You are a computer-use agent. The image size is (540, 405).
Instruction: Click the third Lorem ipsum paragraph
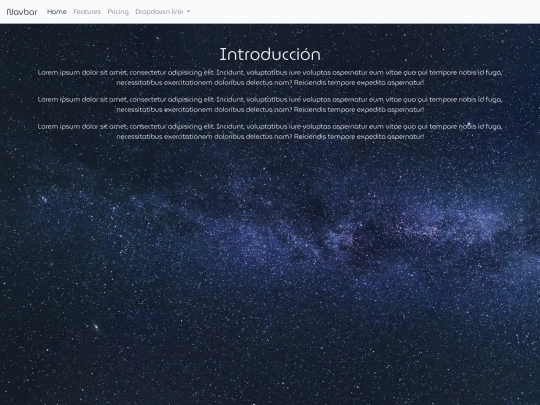pyautogui.click(x=270, y=132)
